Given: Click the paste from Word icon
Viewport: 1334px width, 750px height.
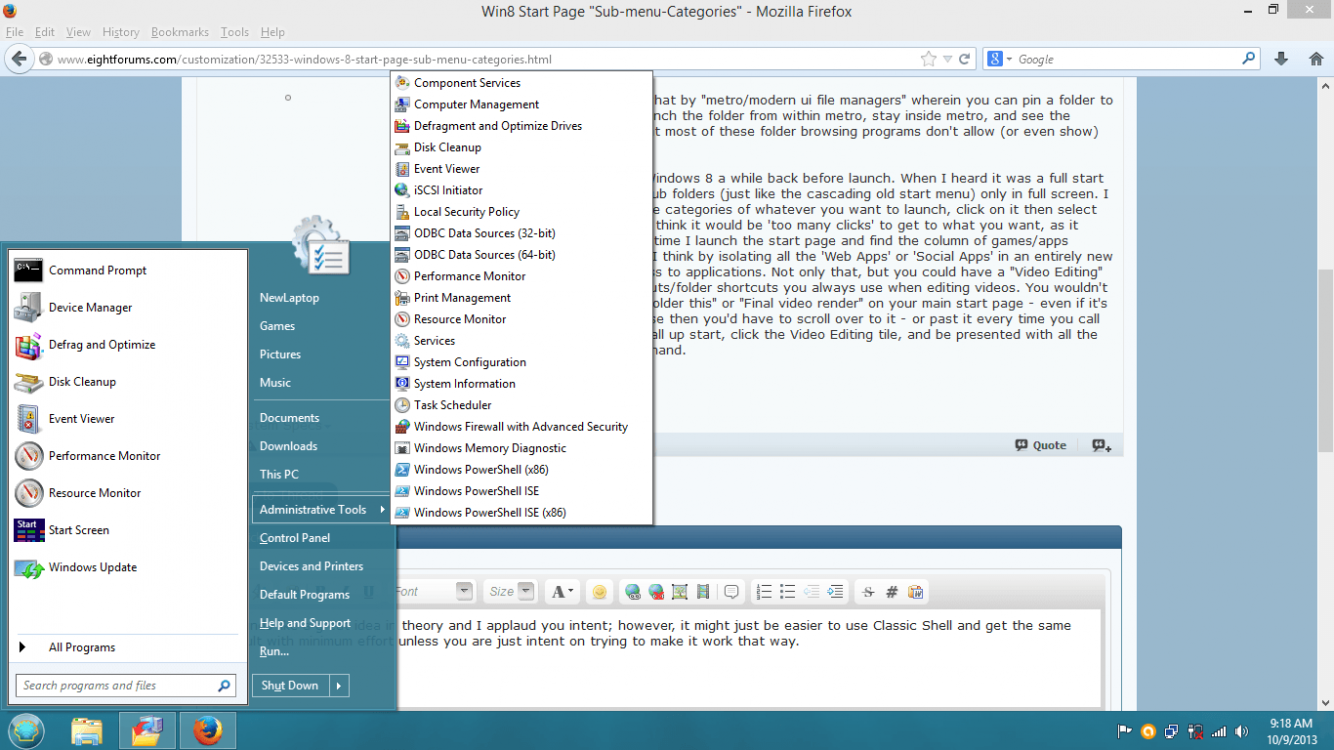Looking at the screenshot, I should click(915, 592).
